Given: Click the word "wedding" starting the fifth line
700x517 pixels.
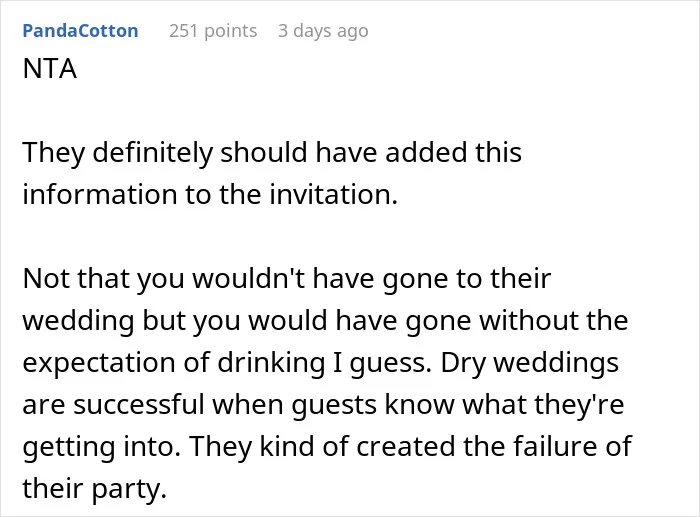Looking at the screenshot, I should [x=78, y=321].
